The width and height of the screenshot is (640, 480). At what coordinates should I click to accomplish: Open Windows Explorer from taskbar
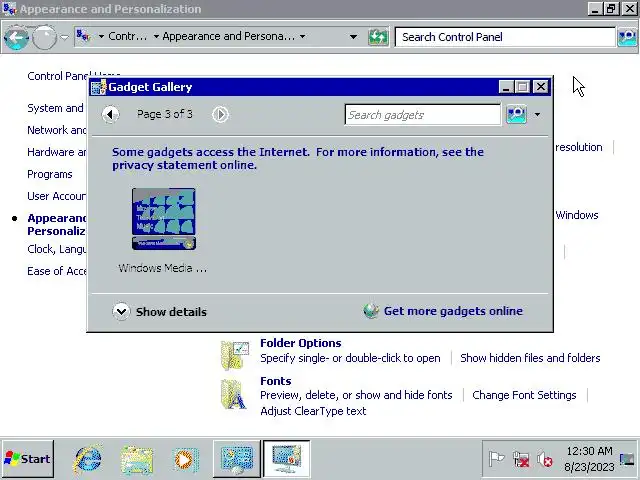click(137, 460)
